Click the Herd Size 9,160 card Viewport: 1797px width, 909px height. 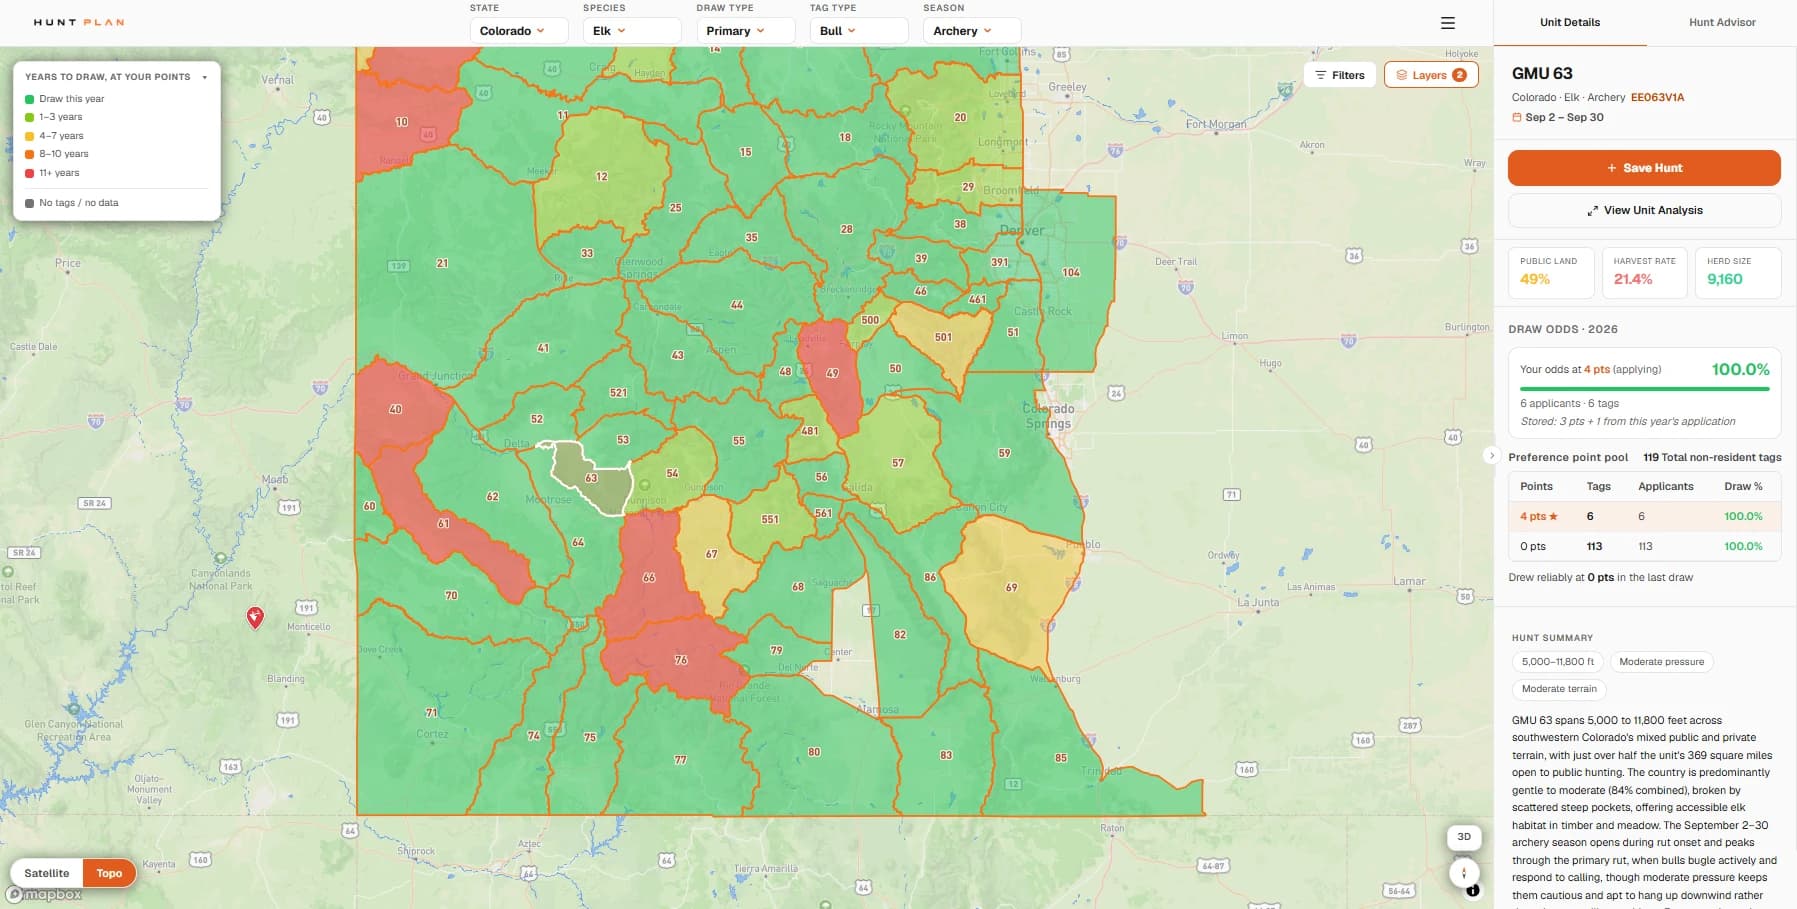pos(1738,273)
